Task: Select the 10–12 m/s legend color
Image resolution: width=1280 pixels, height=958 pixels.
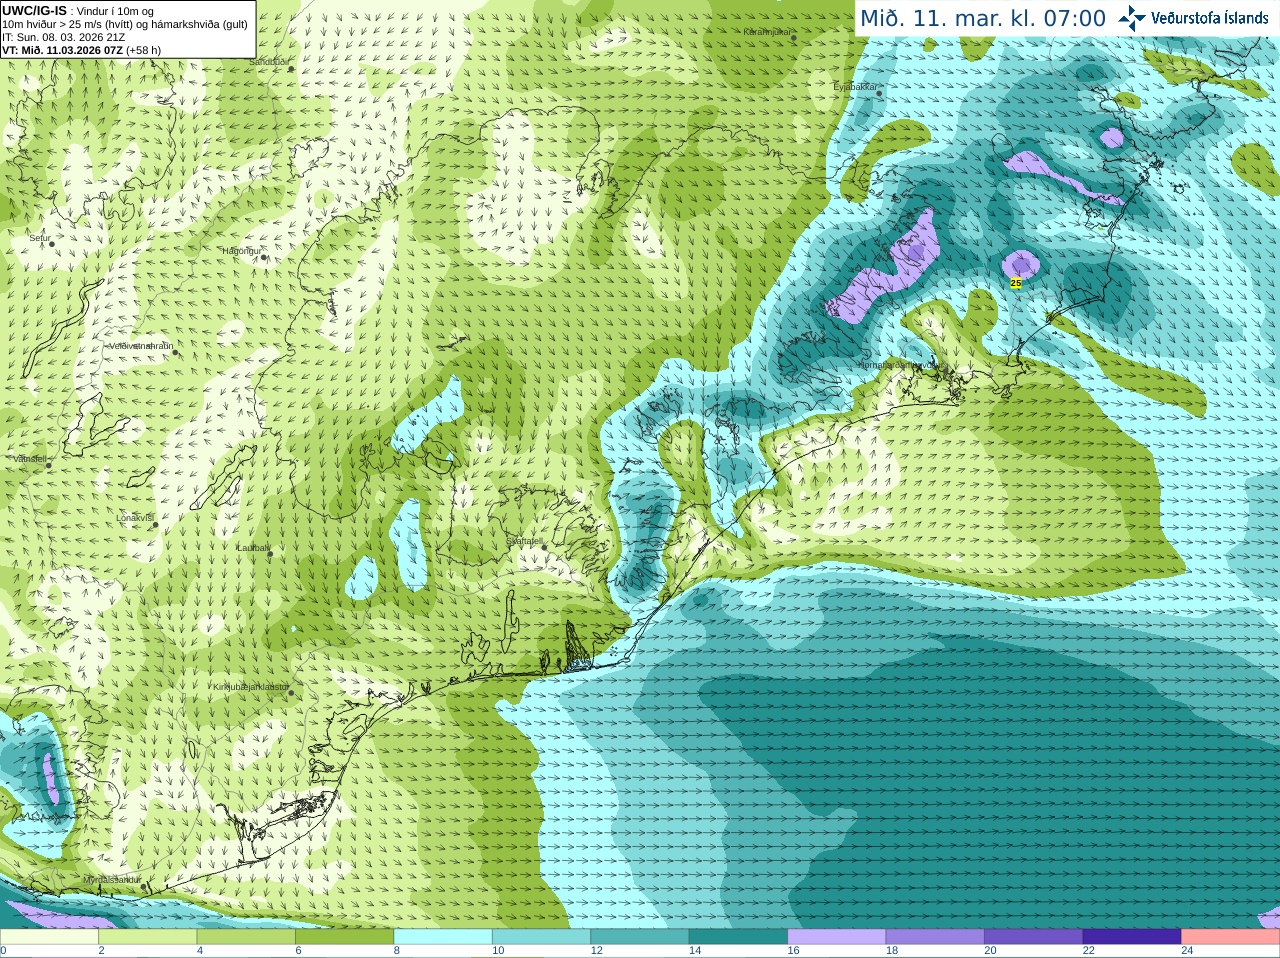Action: pyautogui.click(x=541, y=937)
